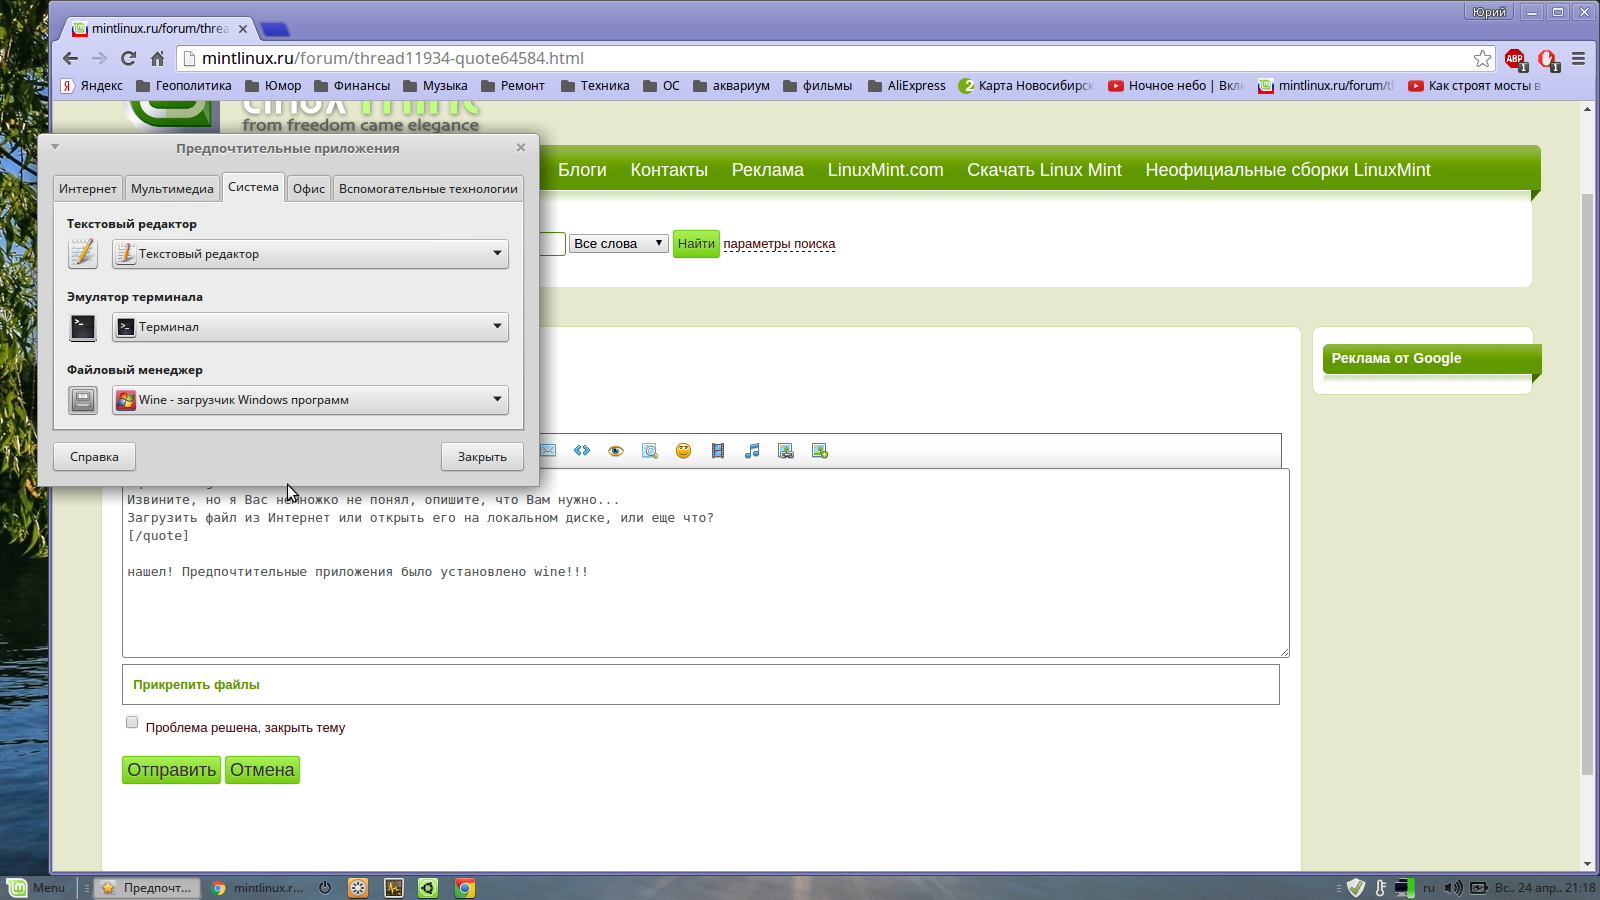The image size is (1600, 900).
Task: Check 'Проблема решена, закрыть тему' checkbox
Action: pos(132,722)
